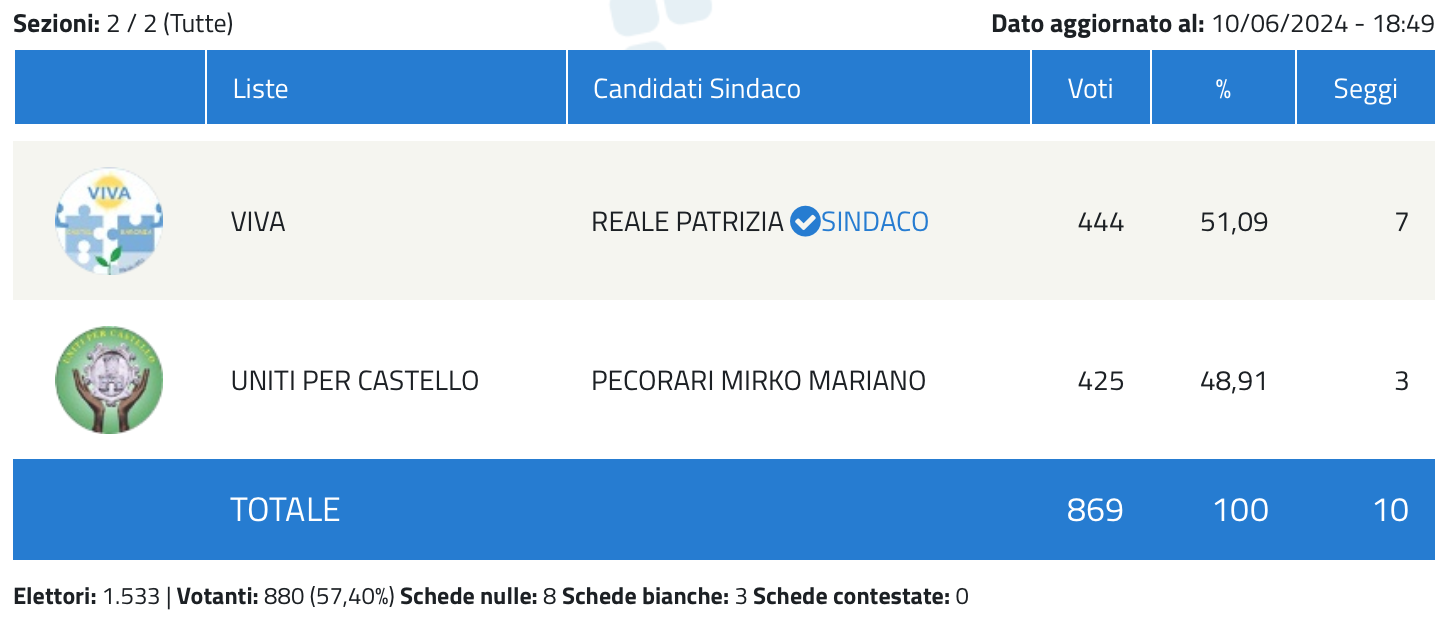Click the Uniti per Castello list logo

pyautogui.click(x=109, y=380)
